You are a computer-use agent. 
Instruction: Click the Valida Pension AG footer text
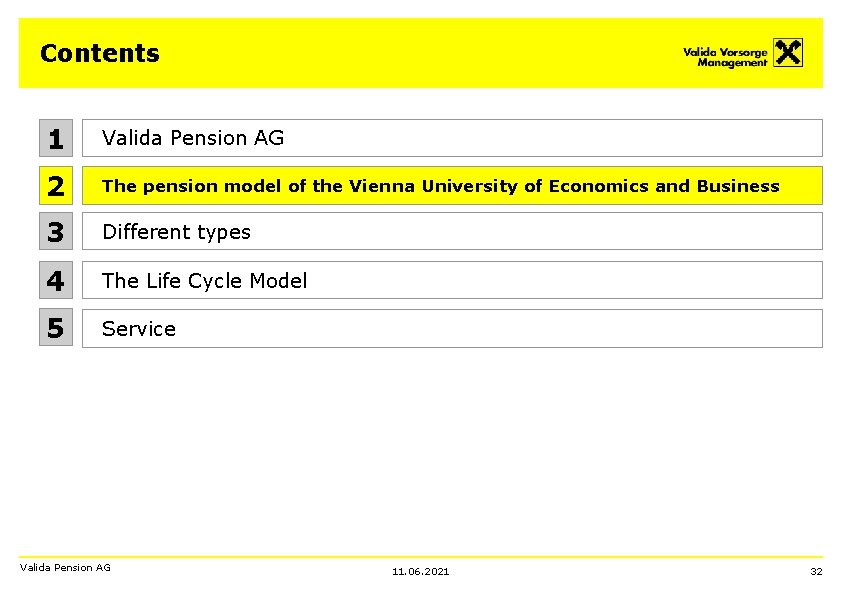pyautogui.click(x=65, y=567)
